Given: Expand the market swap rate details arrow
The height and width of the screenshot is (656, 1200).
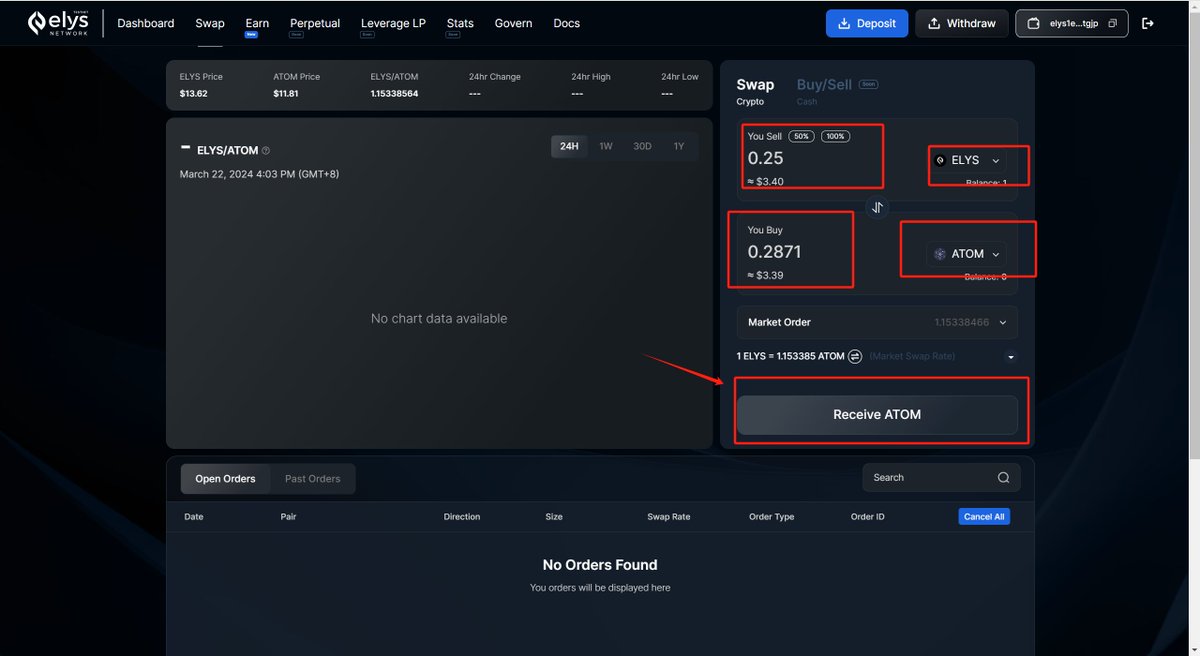Looking at the screenshot, I should tap(1010, 357).
